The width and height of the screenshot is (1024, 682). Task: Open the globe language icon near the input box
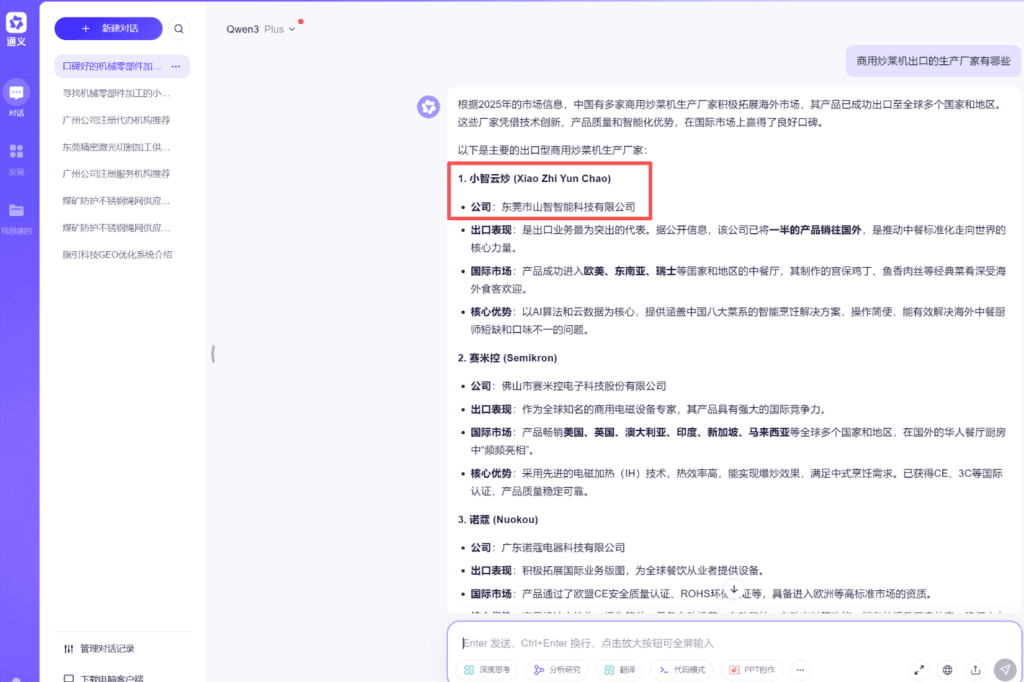coord(947,671)
